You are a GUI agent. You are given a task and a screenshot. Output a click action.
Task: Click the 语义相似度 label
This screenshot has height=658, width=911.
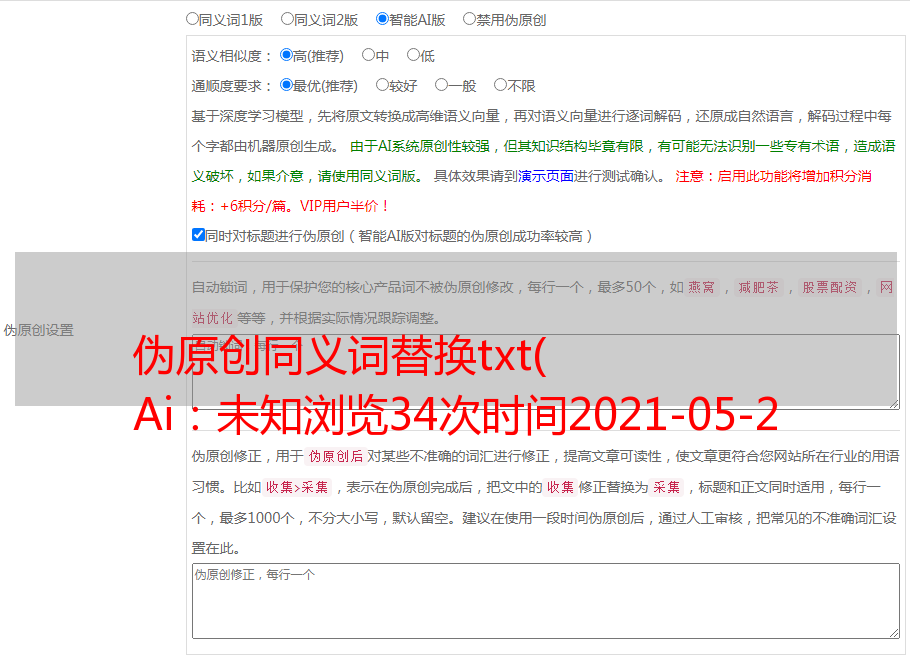231,56
